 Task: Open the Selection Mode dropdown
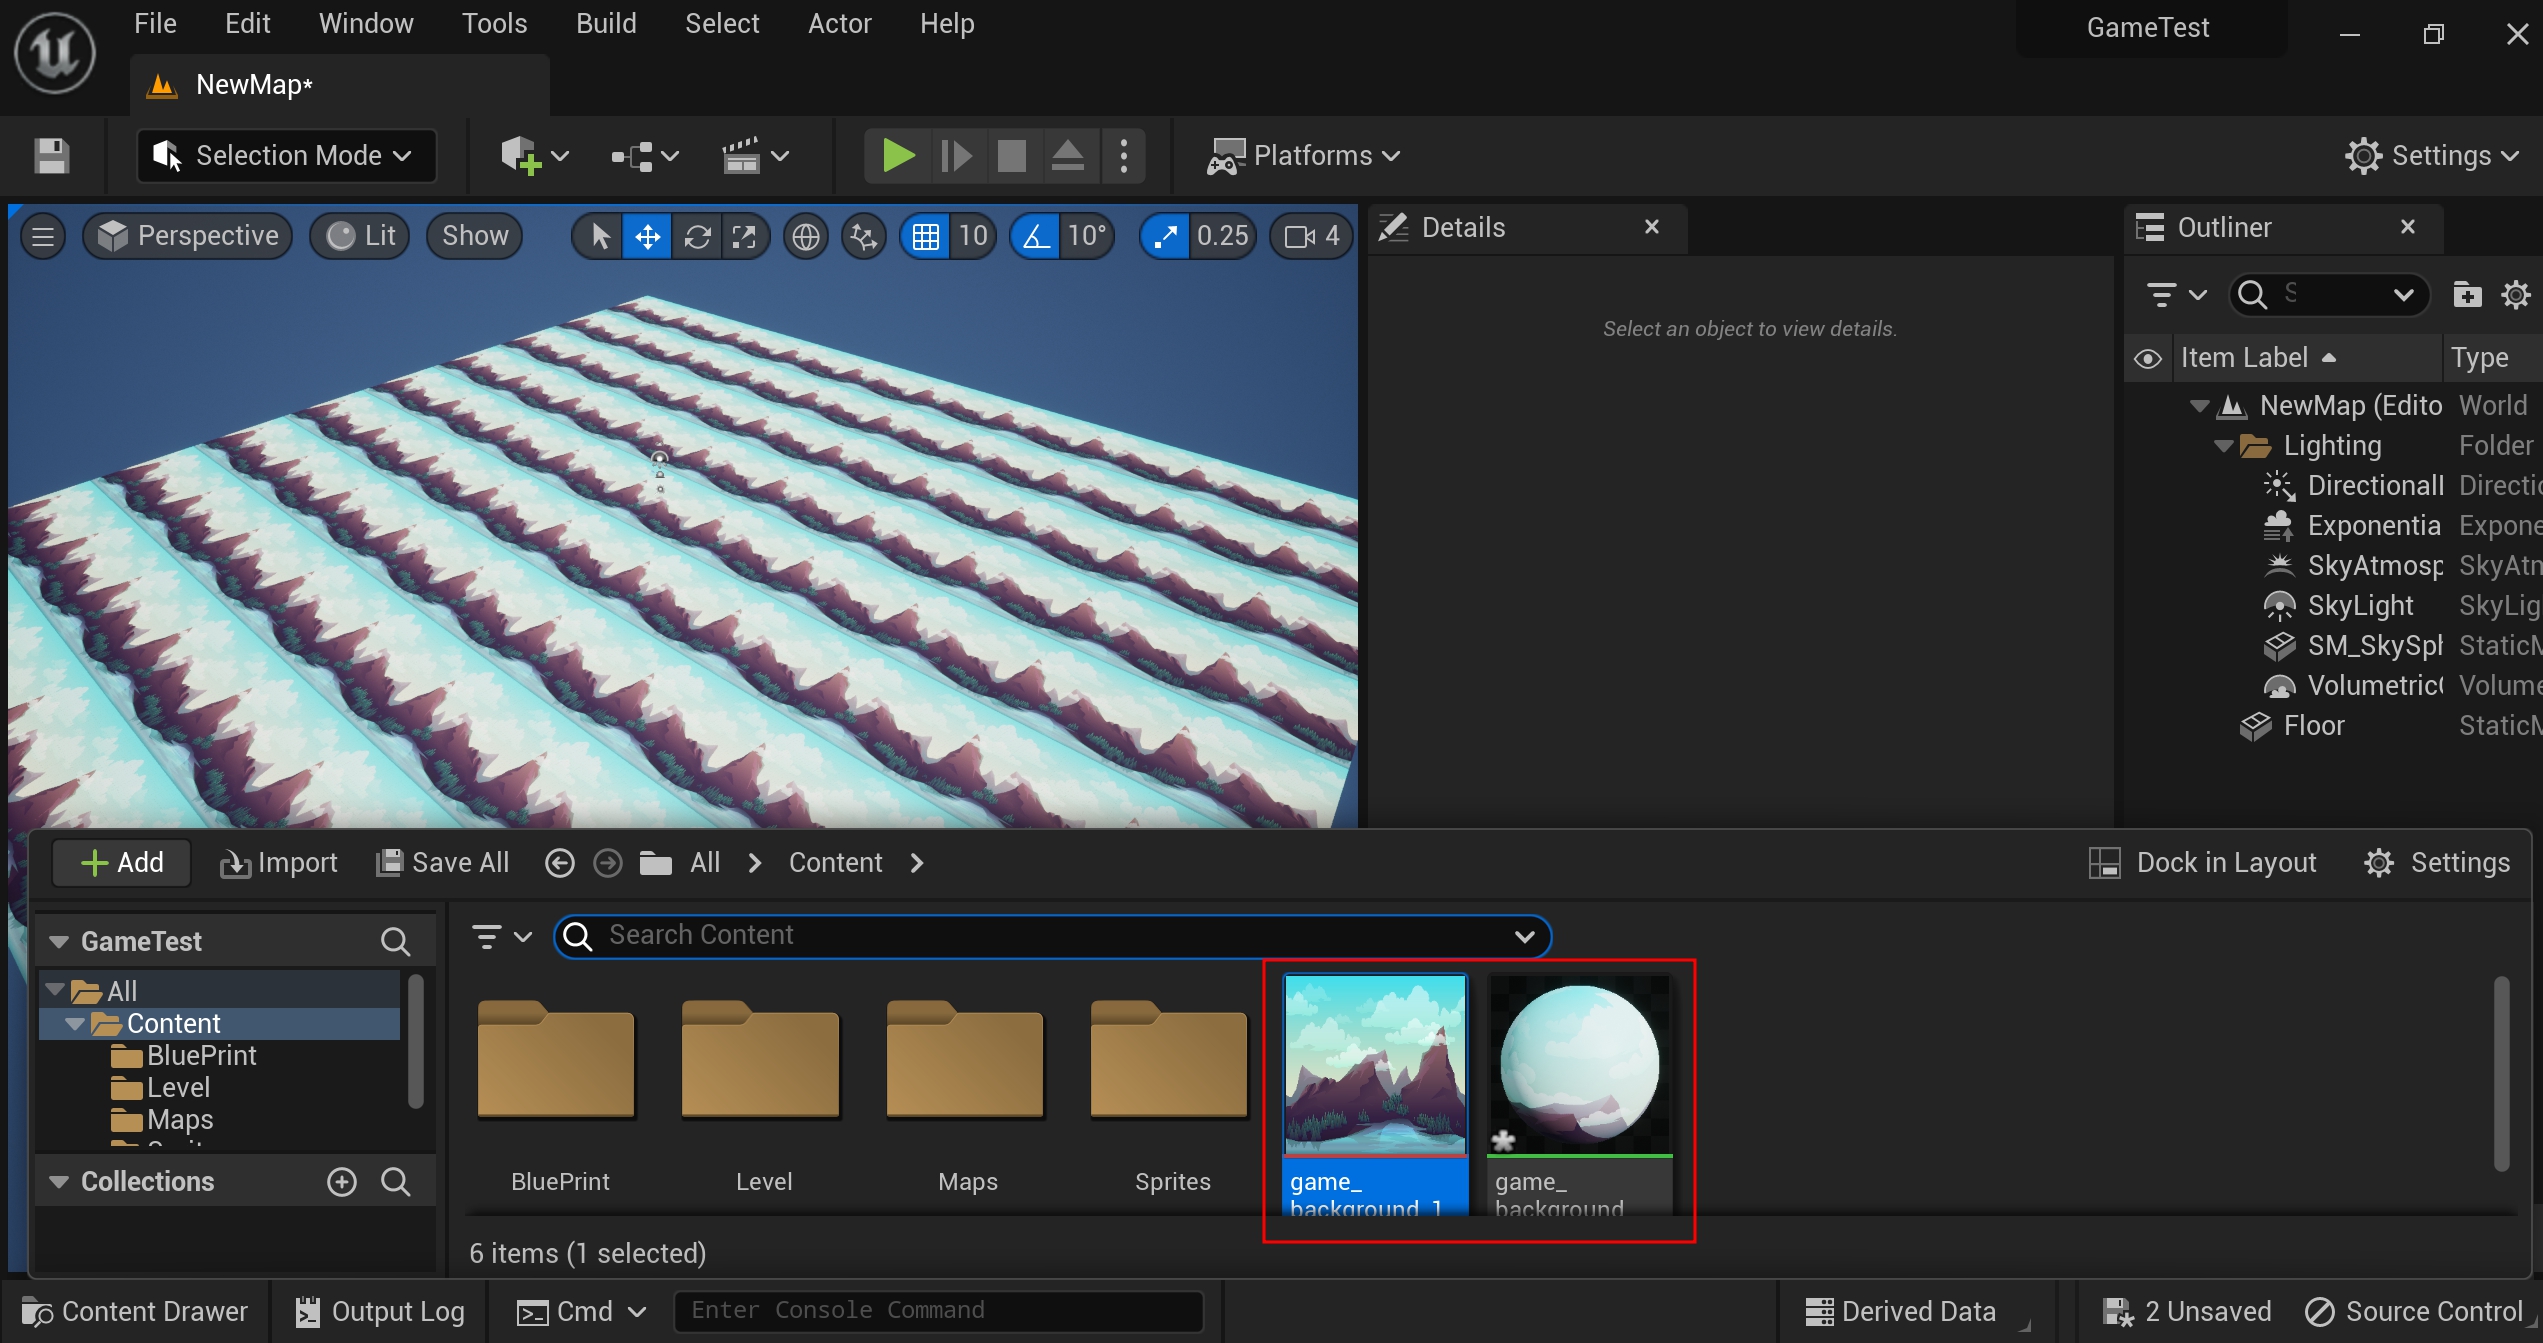(286, 156)
